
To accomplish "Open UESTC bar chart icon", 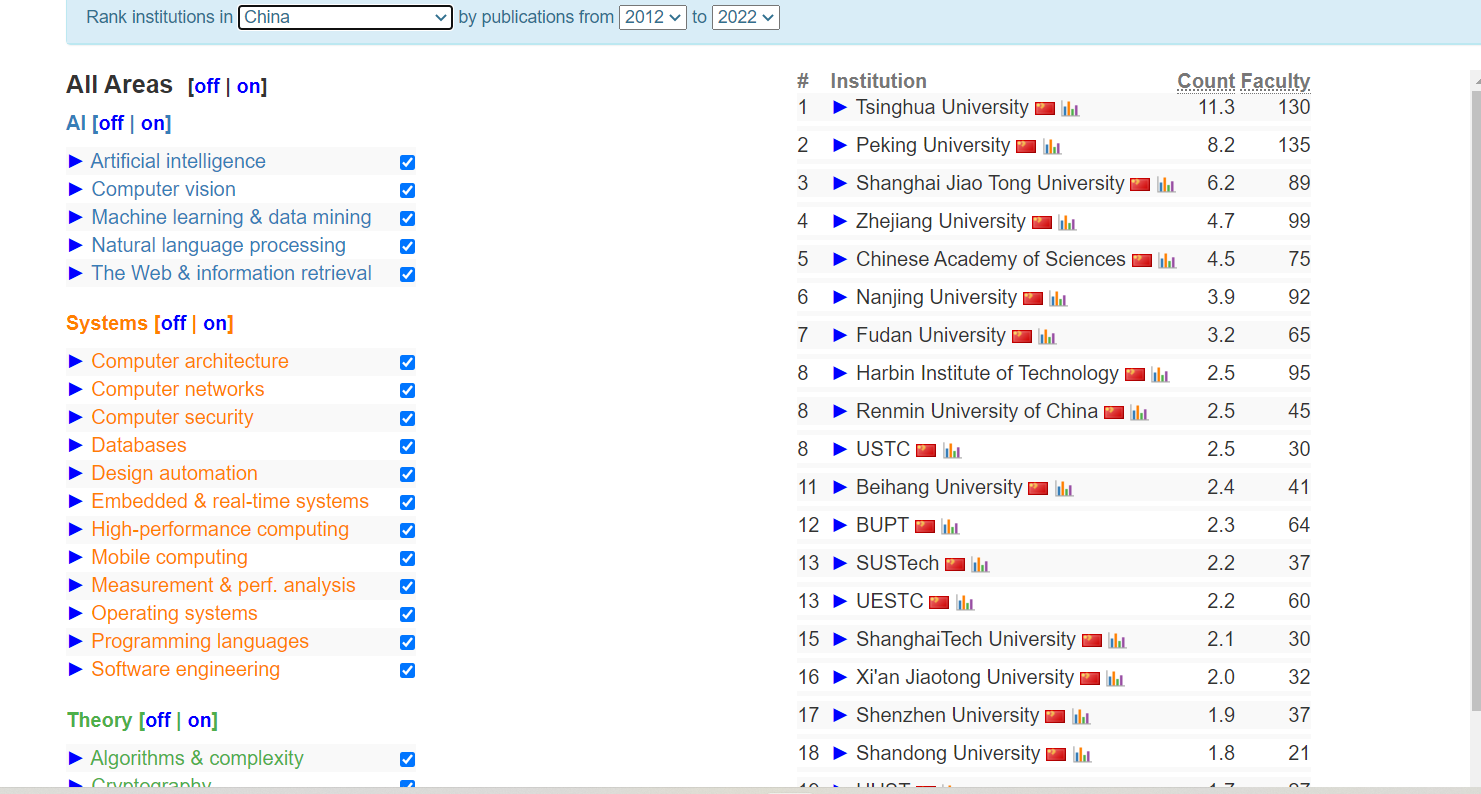I will pos(965,603).
